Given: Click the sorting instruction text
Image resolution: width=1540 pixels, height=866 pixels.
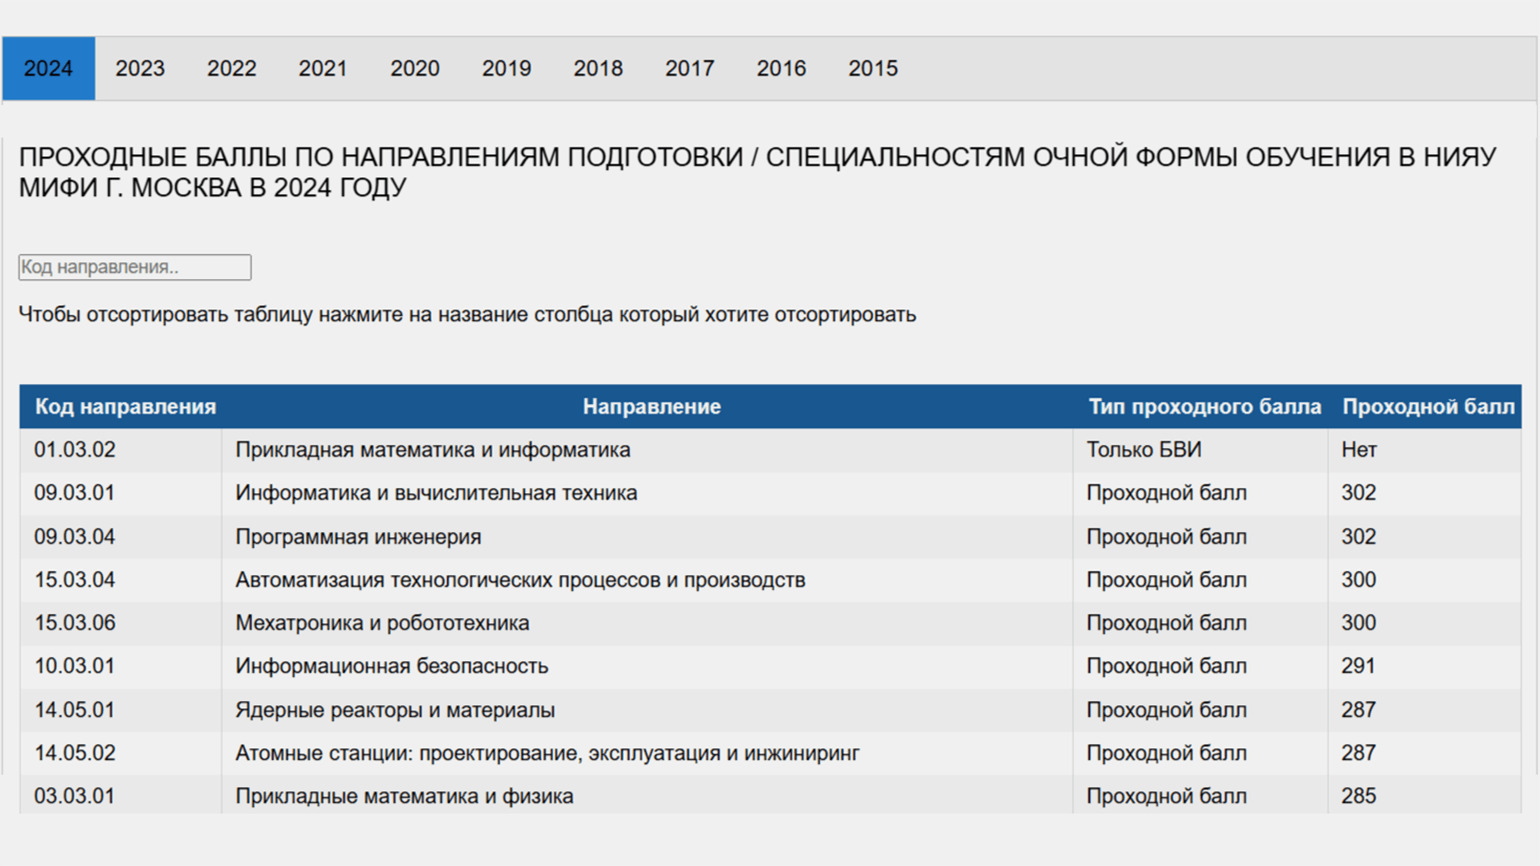Looking at the screenshot, I should tap(467, 315).
